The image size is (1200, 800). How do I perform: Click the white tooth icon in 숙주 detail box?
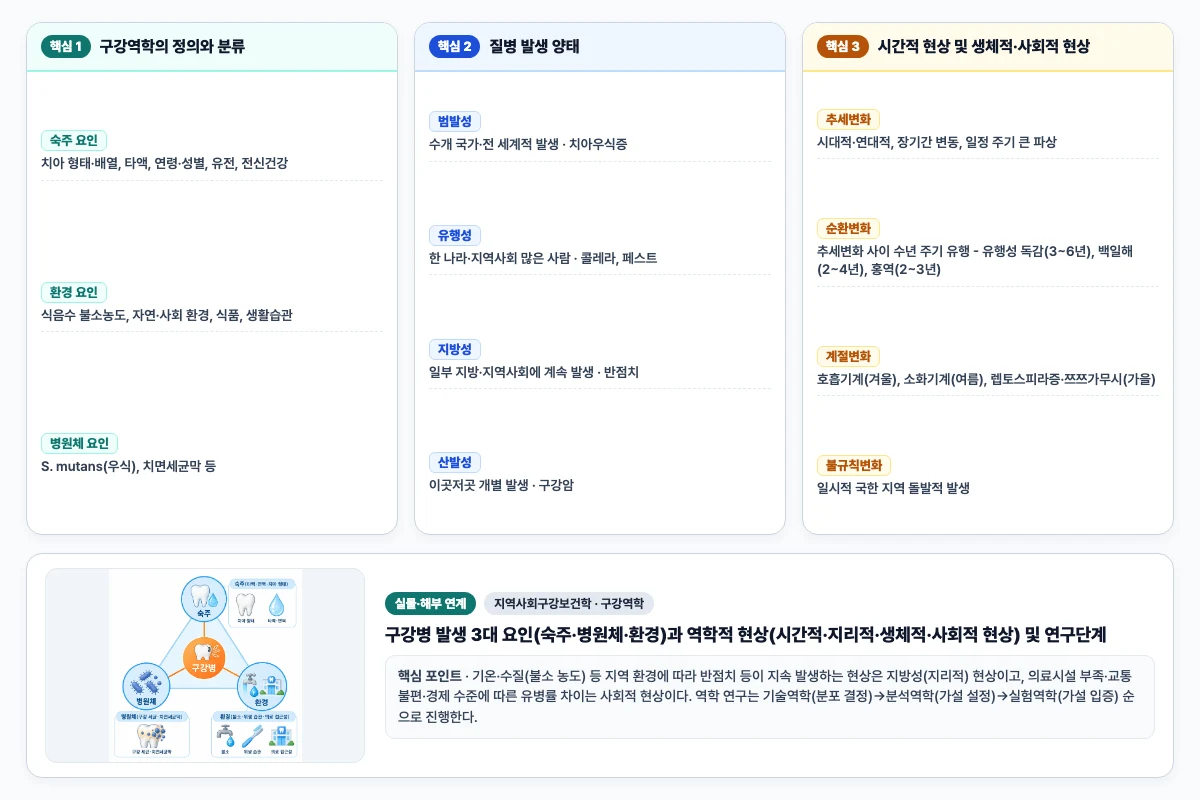(246, 605)
